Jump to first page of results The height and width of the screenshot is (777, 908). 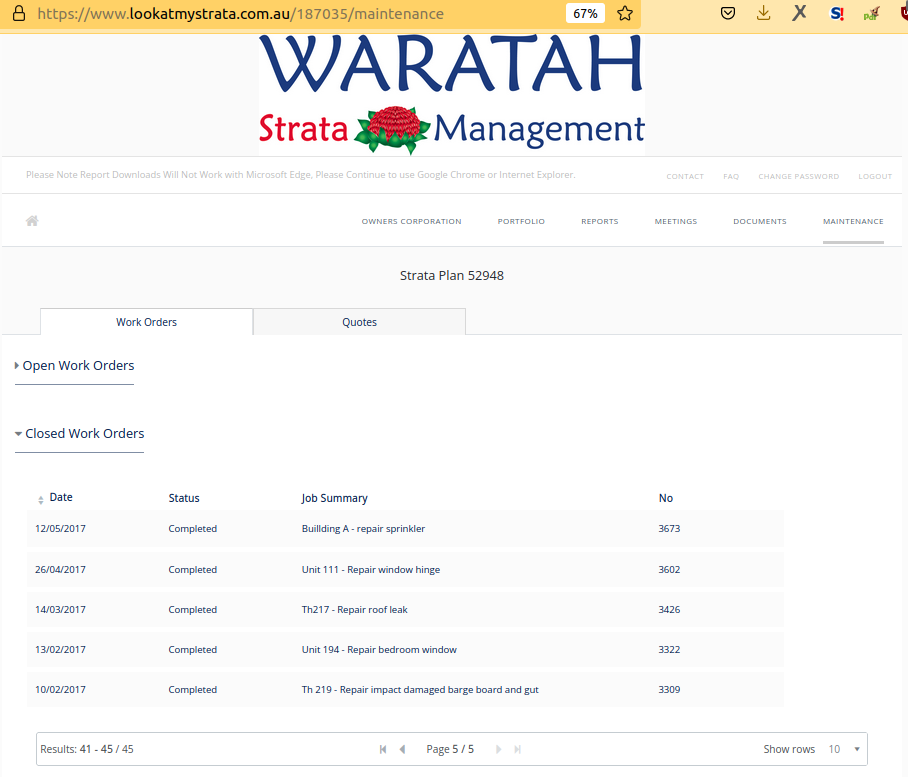pyautogui.click(x=383, y=749)
